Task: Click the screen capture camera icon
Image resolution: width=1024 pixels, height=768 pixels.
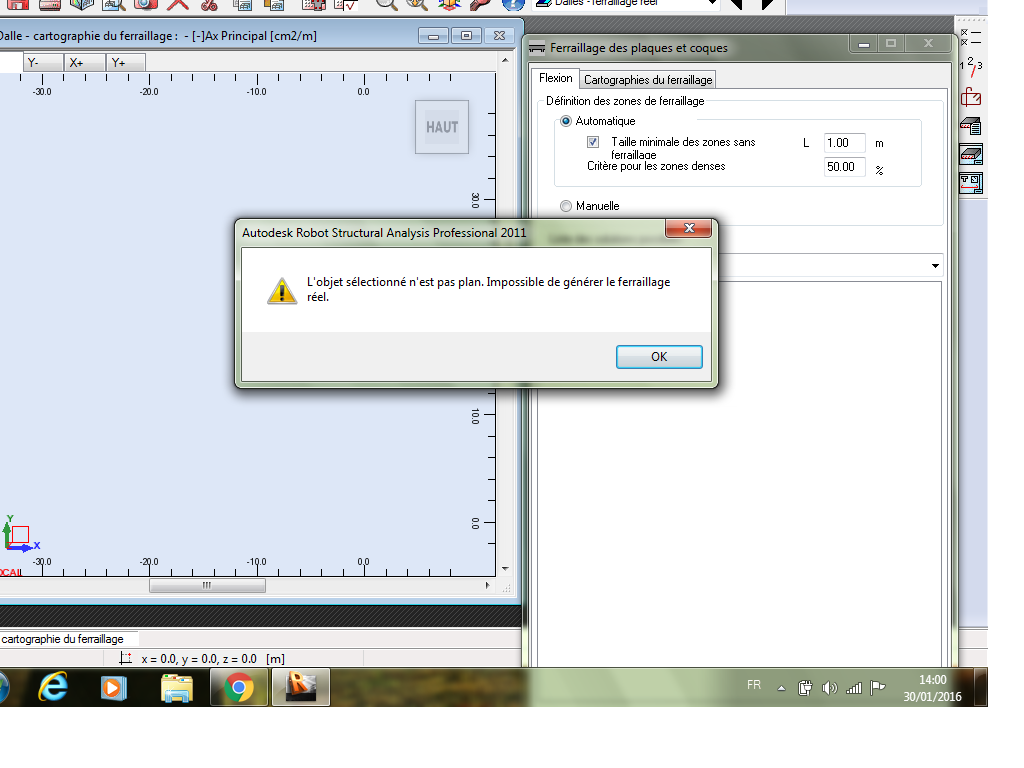Action: 146,4
